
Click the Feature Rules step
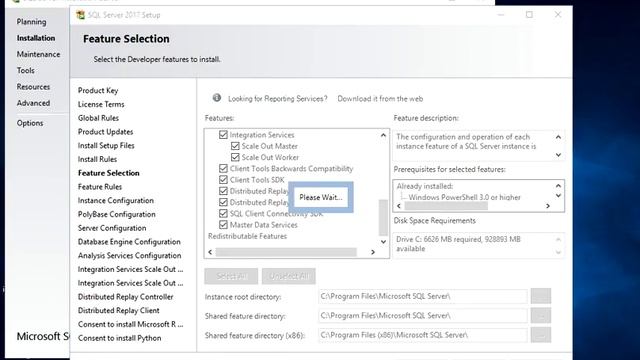click(100, 187)
